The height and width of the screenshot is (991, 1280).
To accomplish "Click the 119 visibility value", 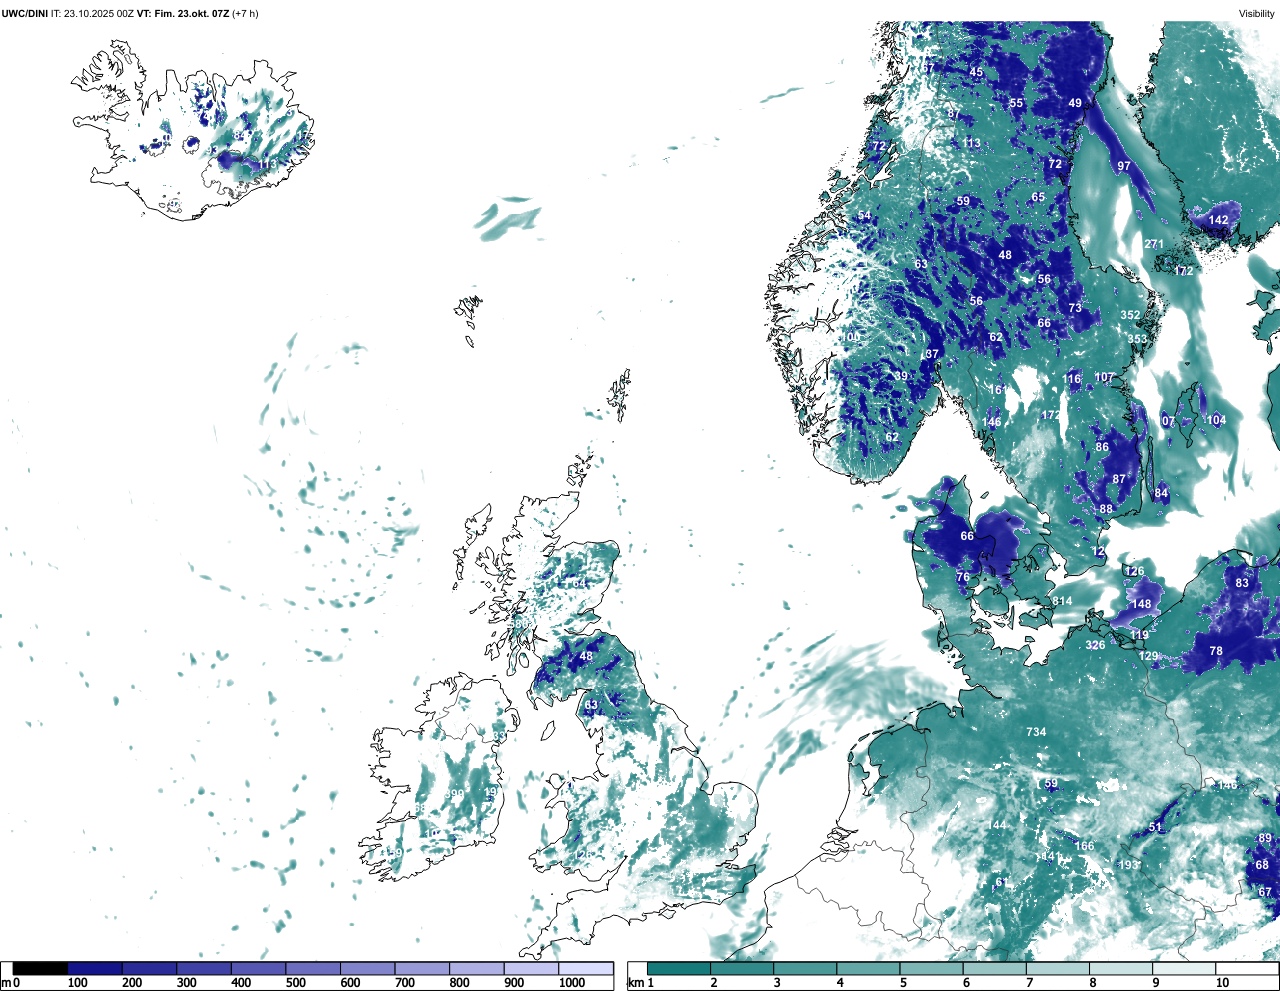I will (1139, 635).
